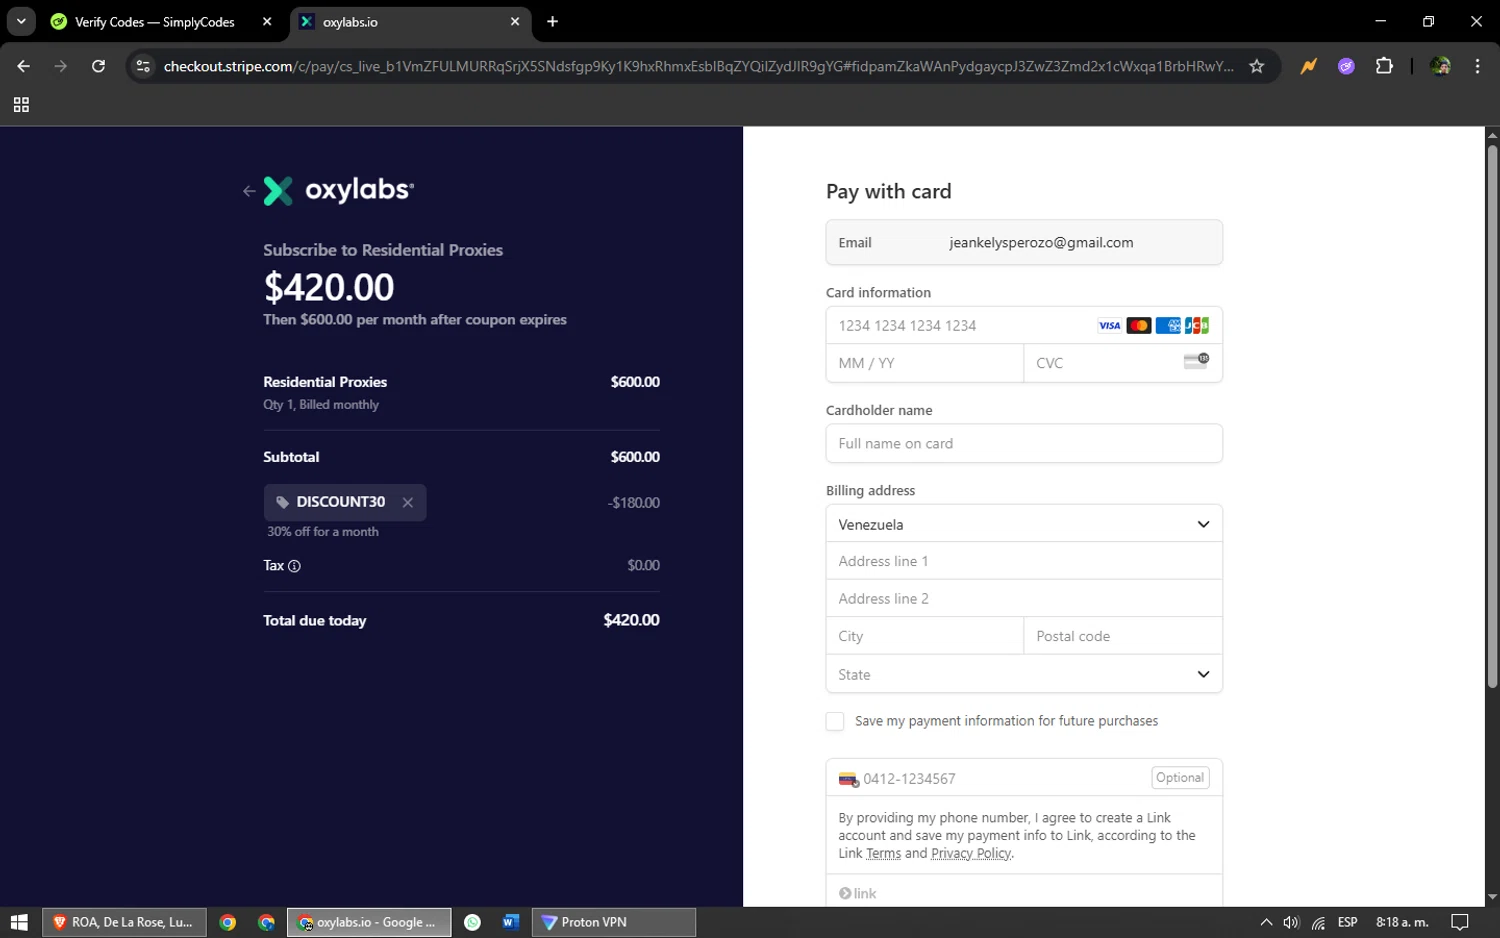Open WhatsApp from the taskbar
This screenshot has height=938, width=1500.
472,922
